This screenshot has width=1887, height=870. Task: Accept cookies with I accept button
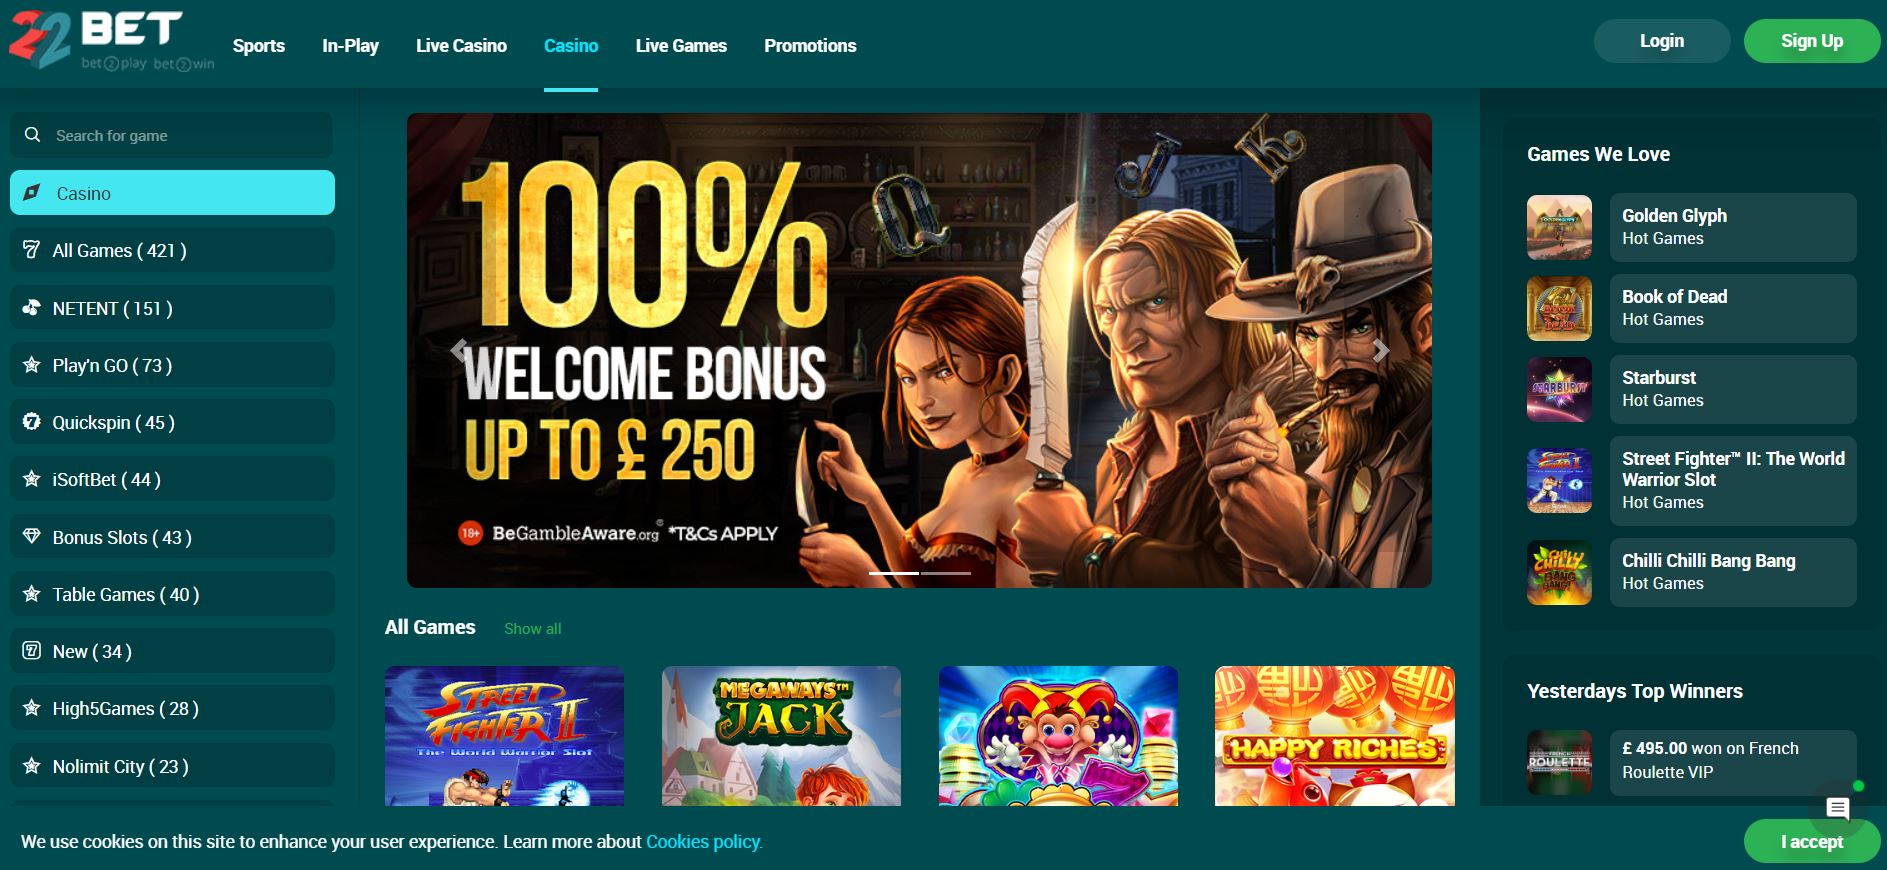point(1811,841)
